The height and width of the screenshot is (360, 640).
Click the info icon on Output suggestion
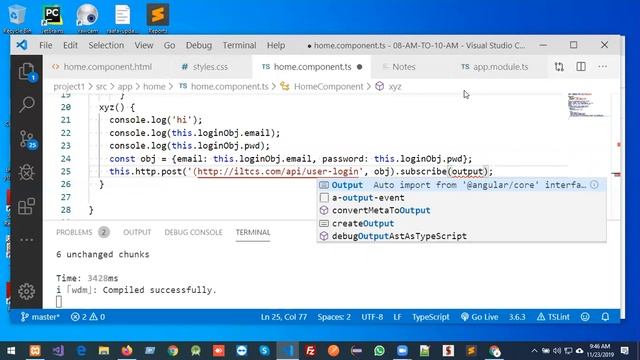(x=594, y=185)
